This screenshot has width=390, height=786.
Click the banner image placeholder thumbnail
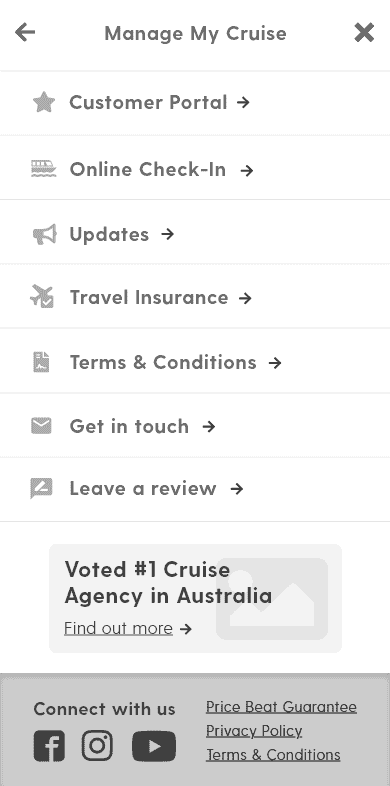tap(272, 599)
